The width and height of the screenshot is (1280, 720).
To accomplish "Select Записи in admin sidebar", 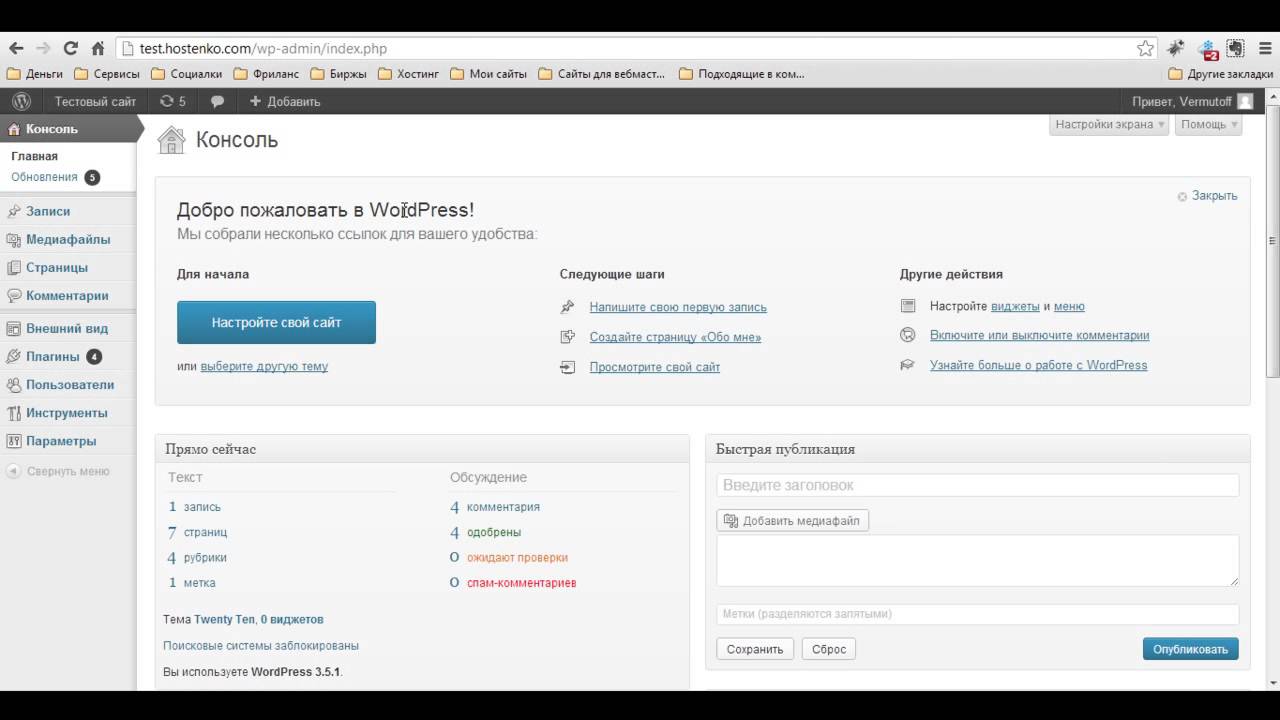I will [48, 211].
